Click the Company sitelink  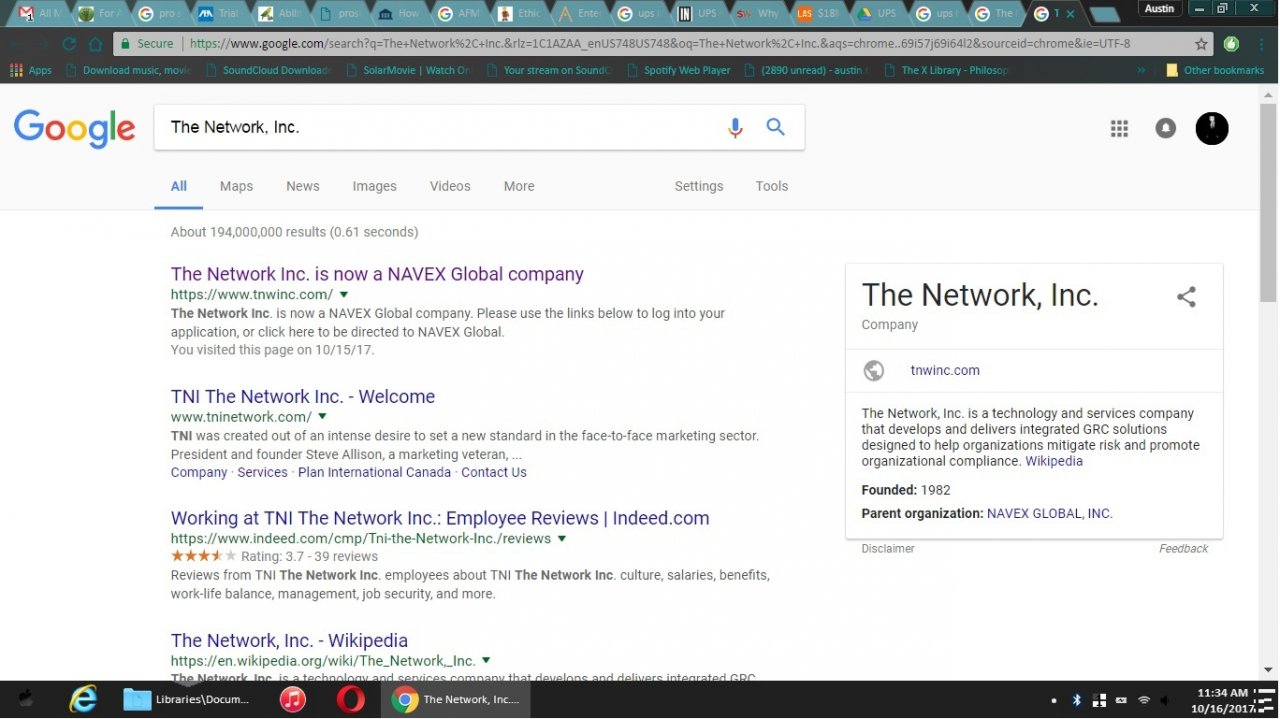pos(199,472)
